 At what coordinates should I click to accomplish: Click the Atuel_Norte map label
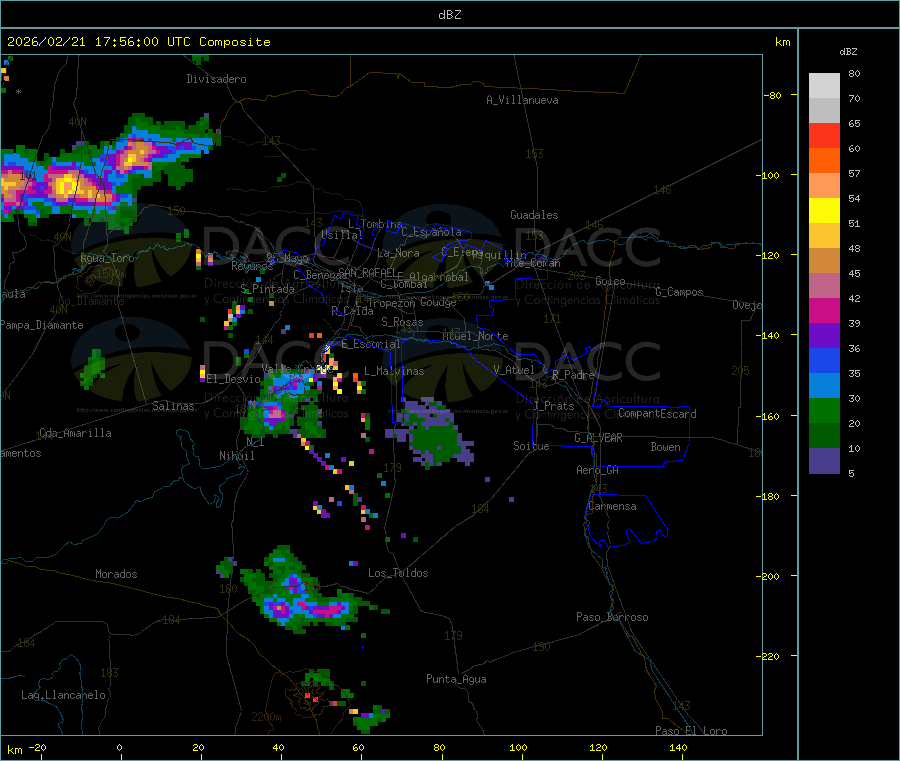click(x=475, y=336)
